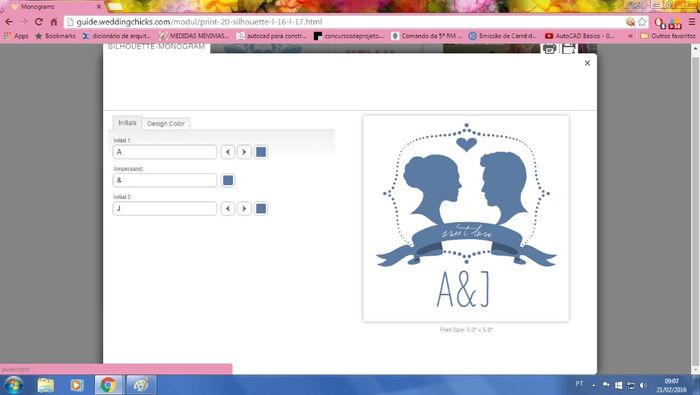700x395 pixels.
Task: Expand the bookmarks overflow chevron
Action: tap(630, 36)
